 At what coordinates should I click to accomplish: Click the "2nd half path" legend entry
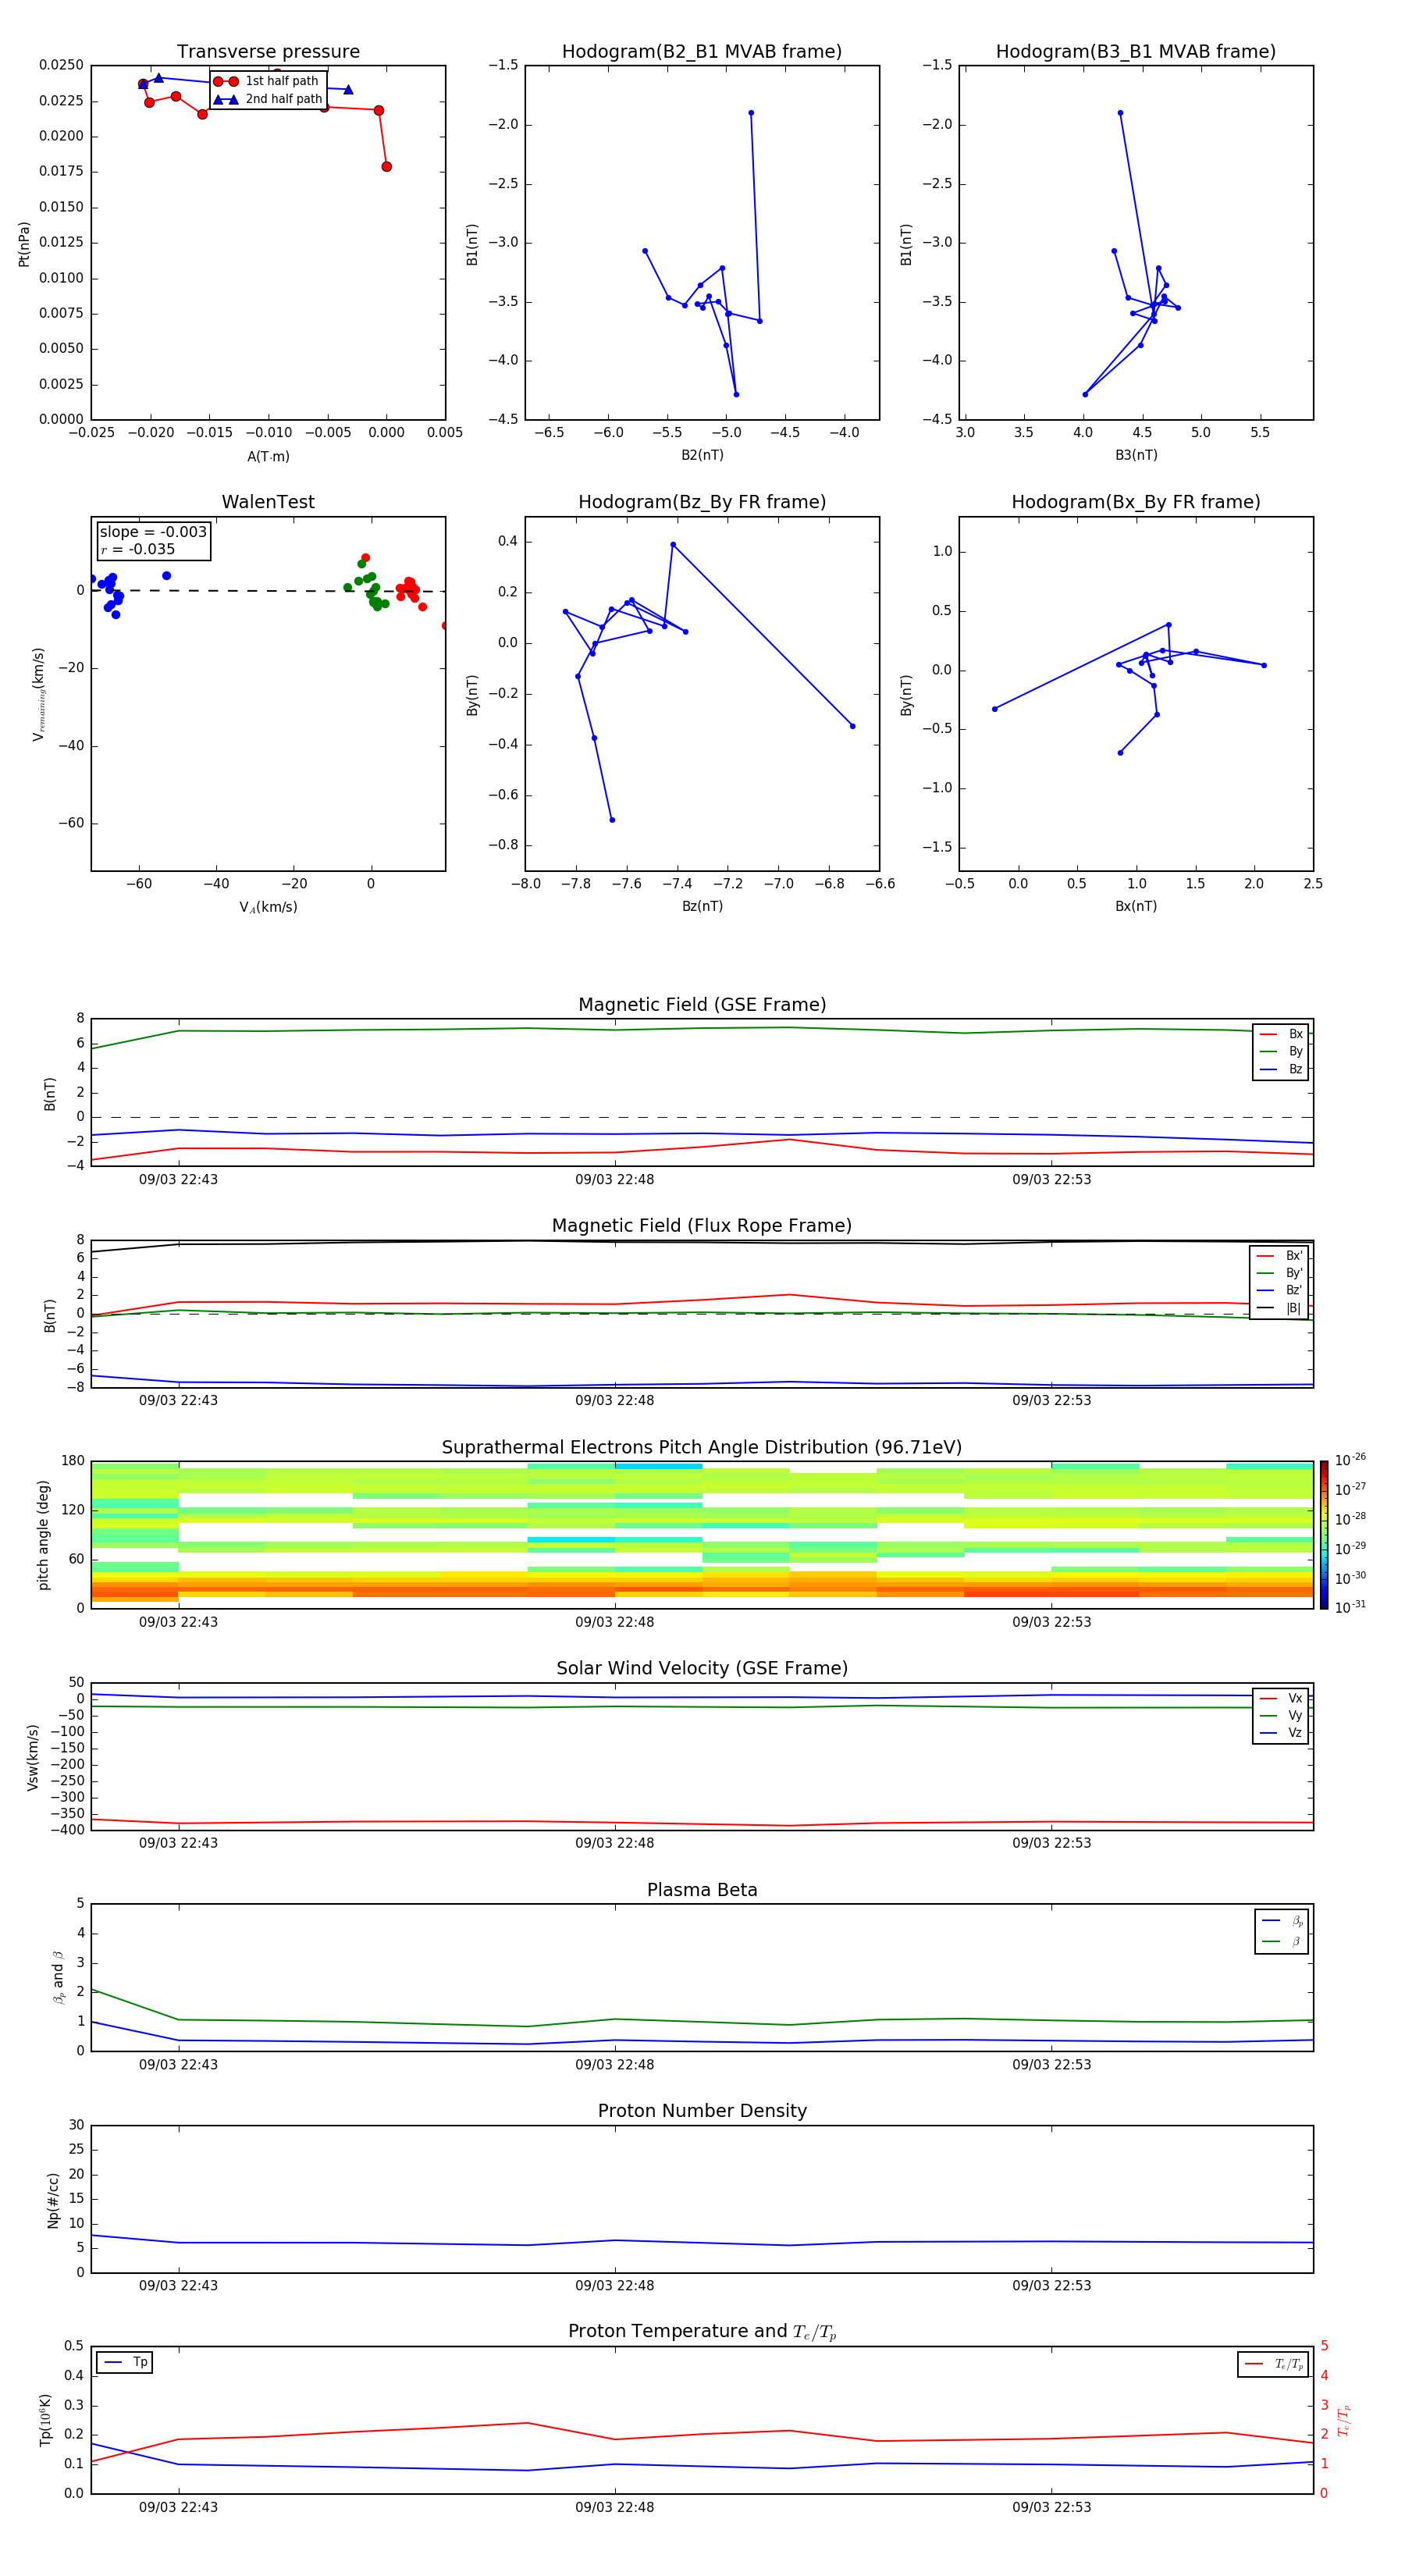tap(267, 99)
